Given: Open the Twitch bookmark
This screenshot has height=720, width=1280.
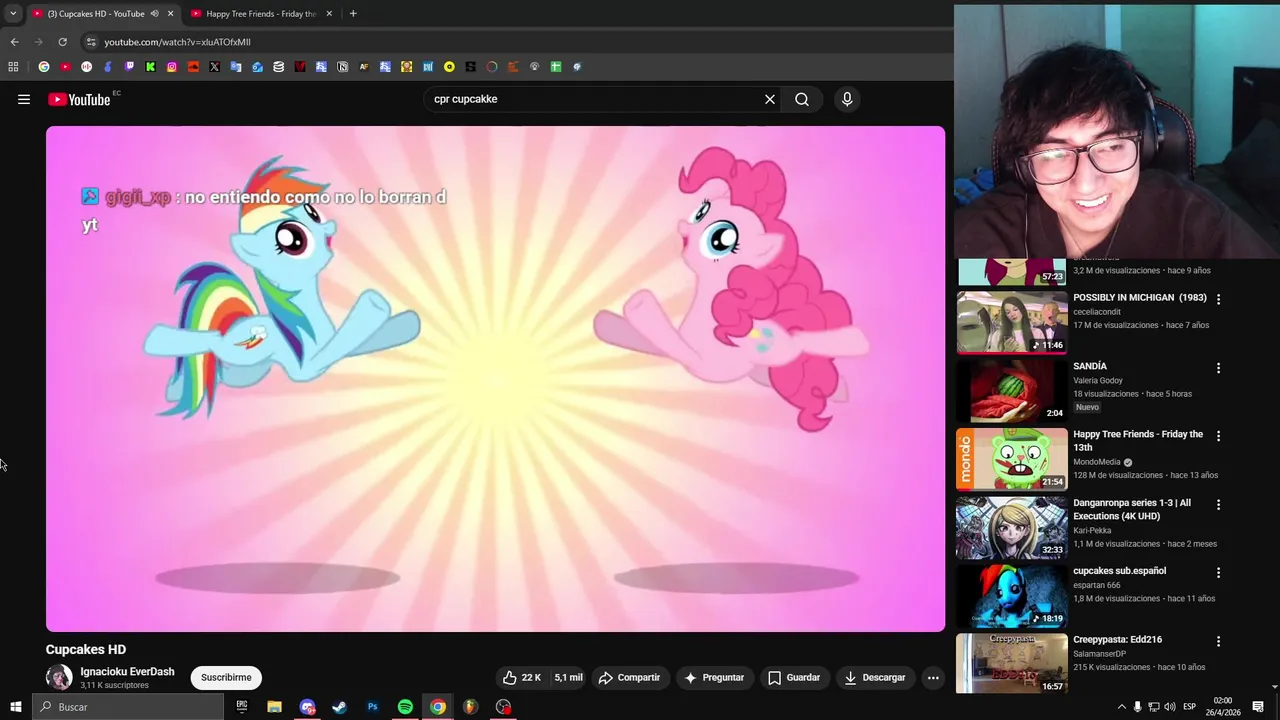Looking at the screenshot, I should 129,67.
